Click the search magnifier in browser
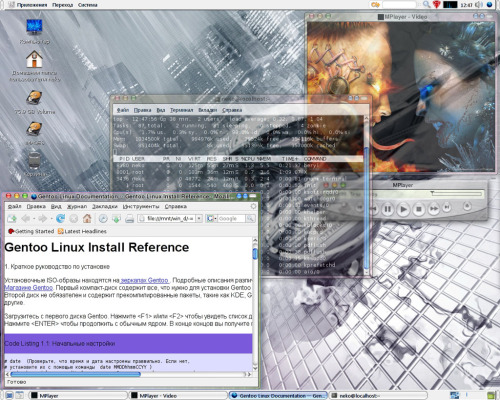This screenshot has height=400, width=500. point(250,219)
